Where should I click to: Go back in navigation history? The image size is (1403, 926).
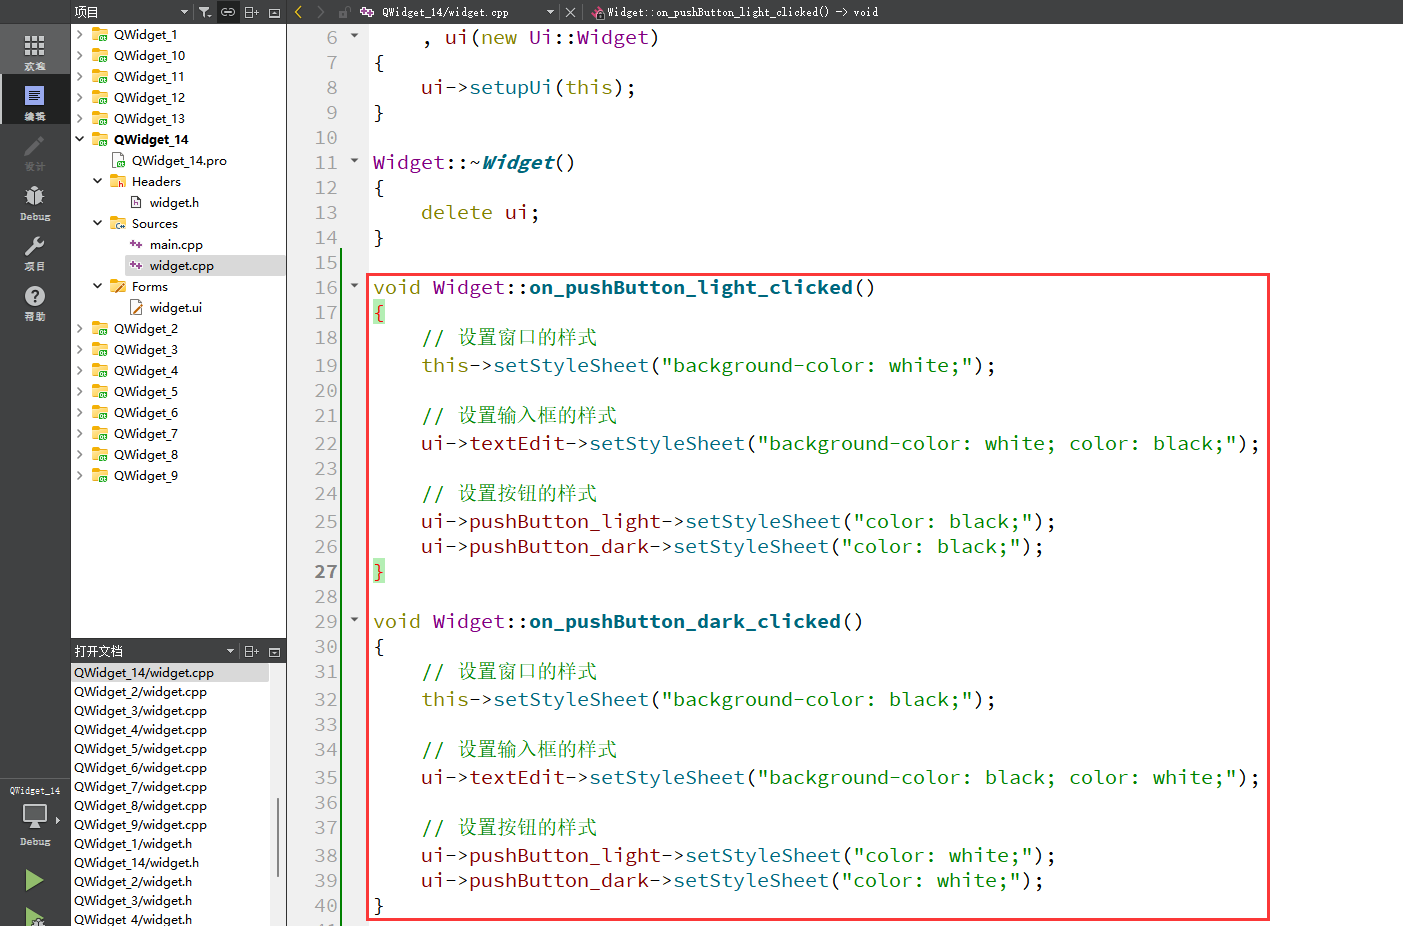298,12
